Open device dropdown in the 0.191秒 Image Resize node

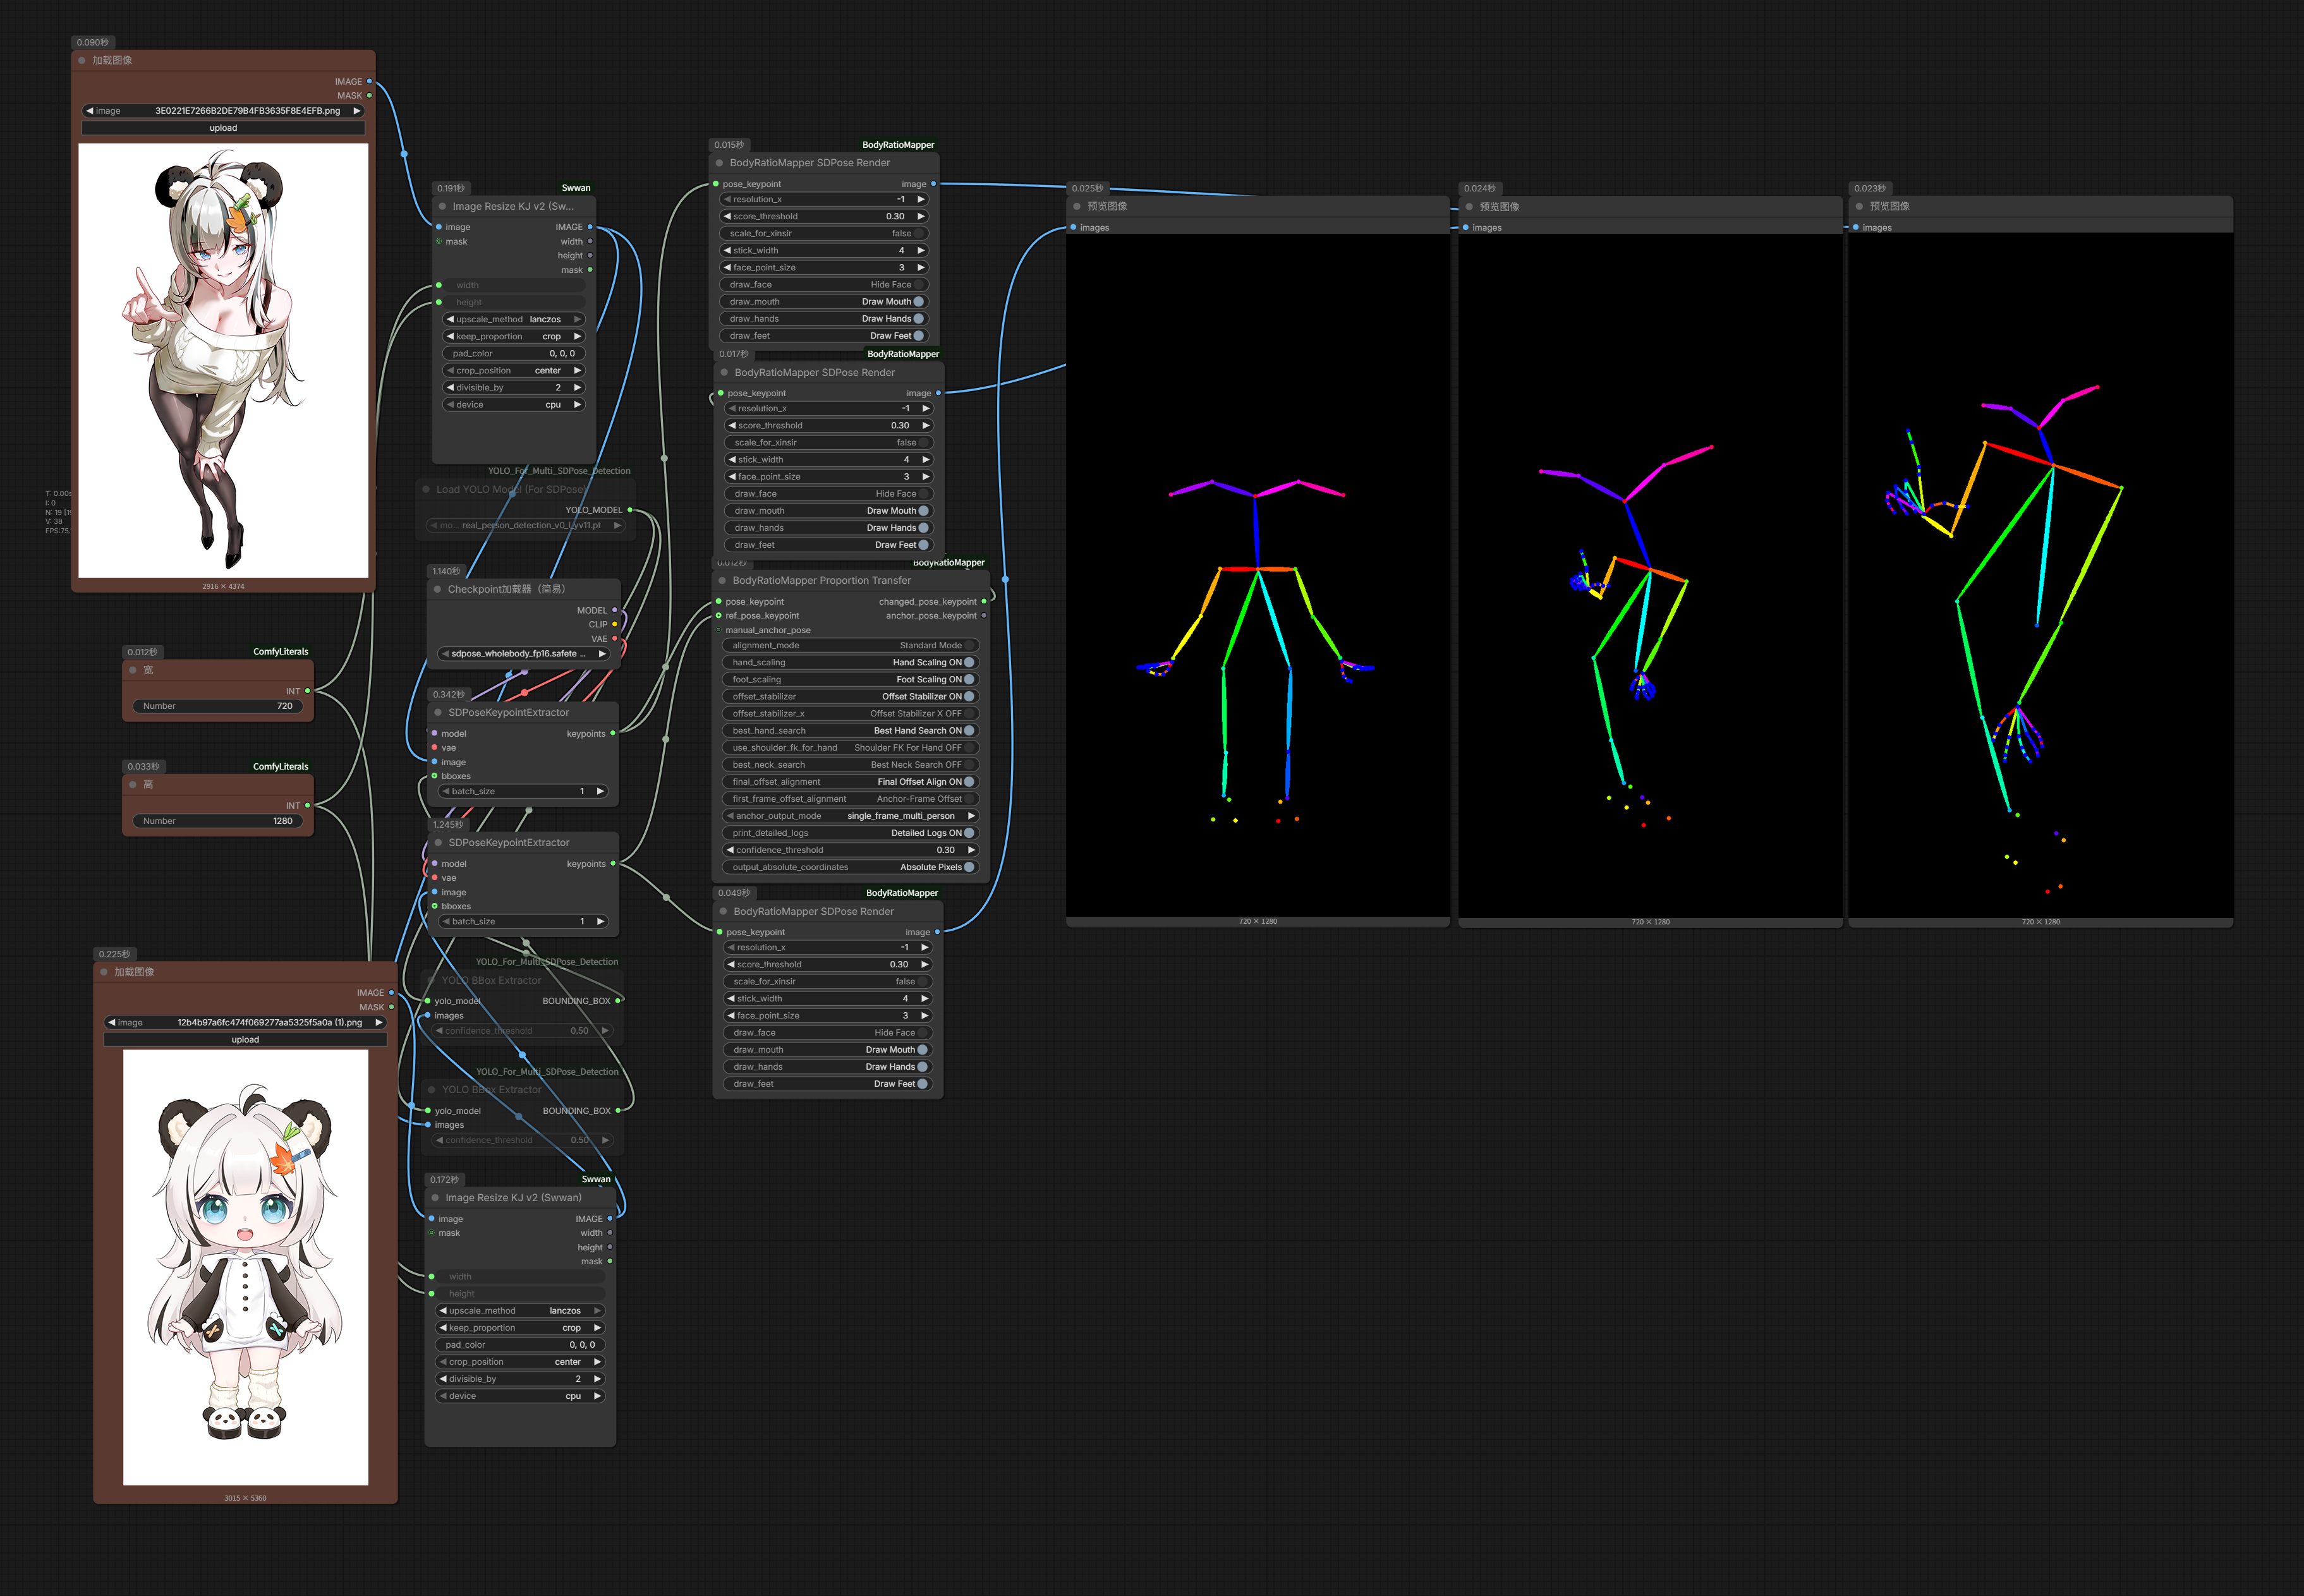point(513,405)
